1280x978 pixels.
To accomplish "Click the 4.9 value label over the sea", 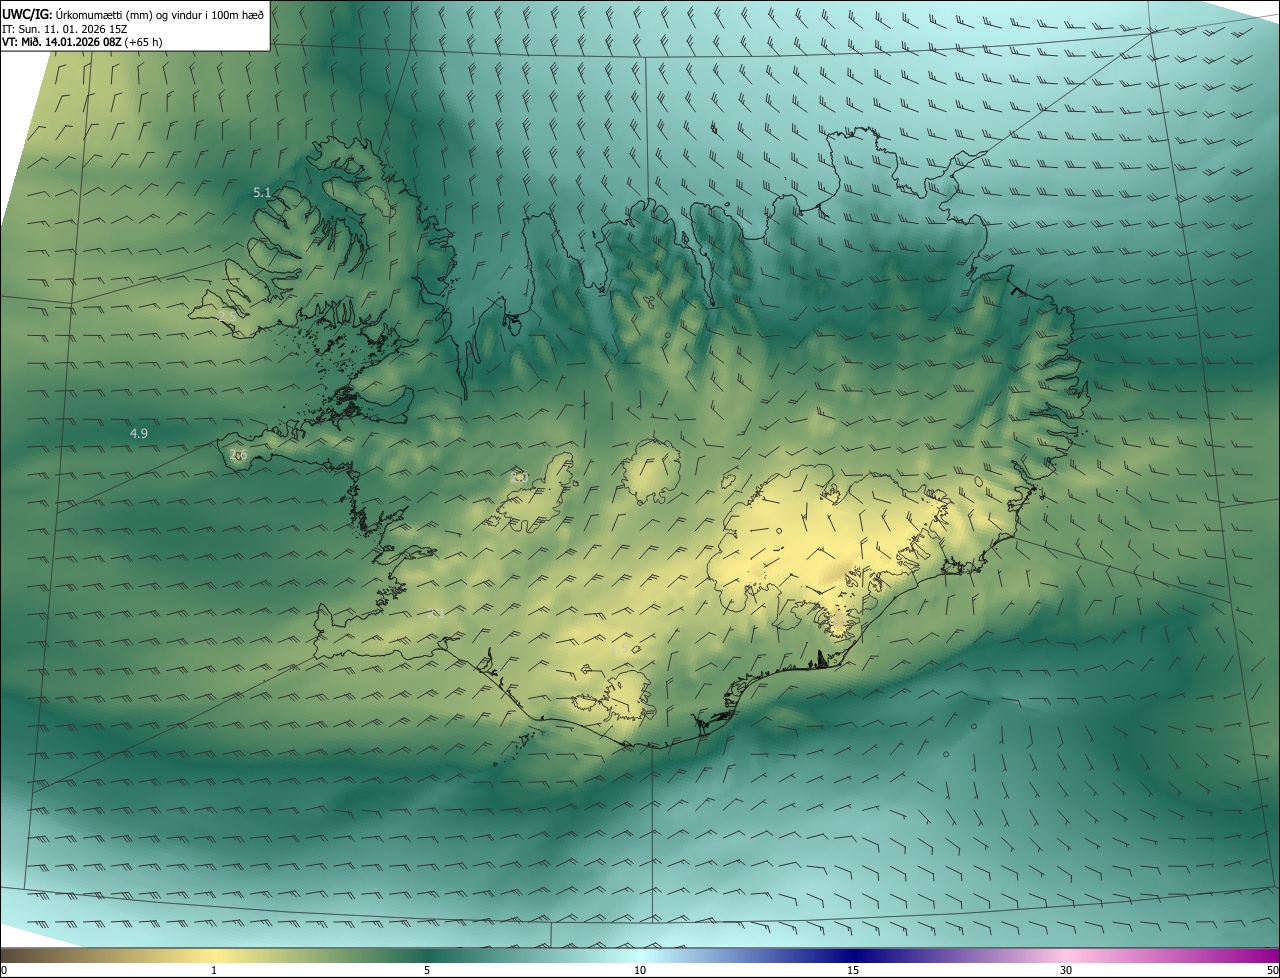I will [x=139, y=433].
